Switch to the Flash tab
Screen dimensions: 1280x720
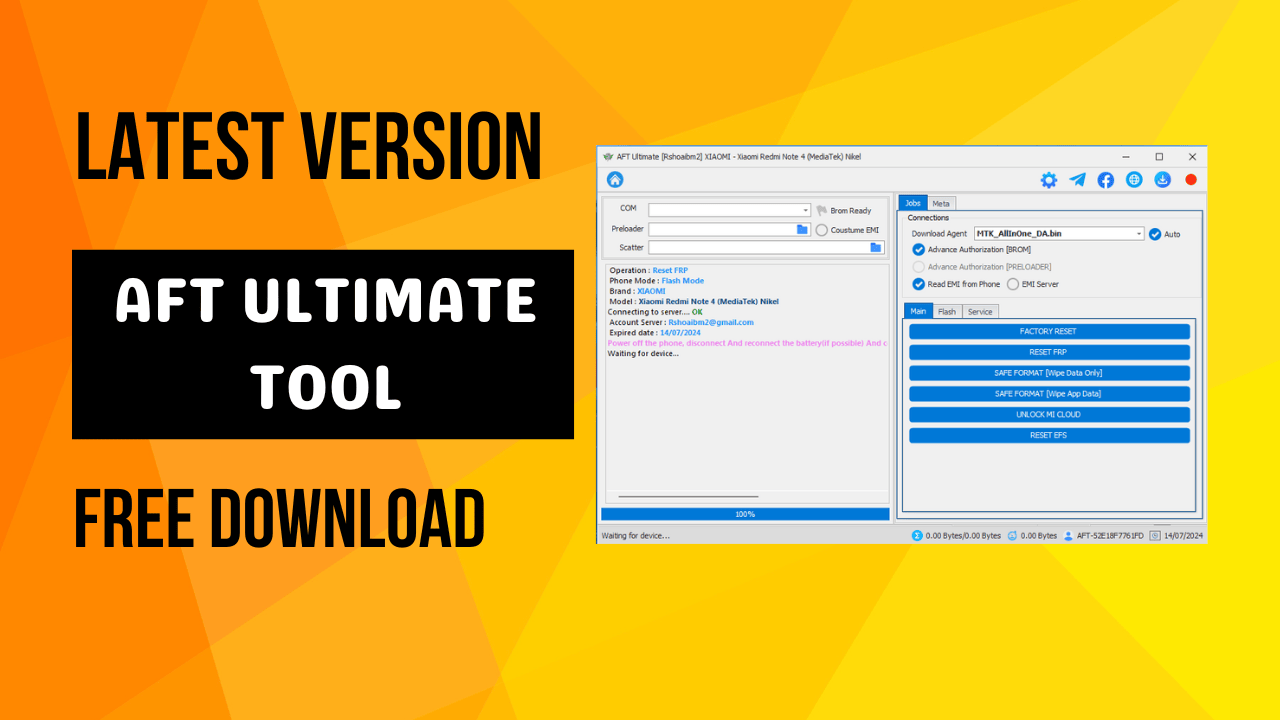pos(945,311)
